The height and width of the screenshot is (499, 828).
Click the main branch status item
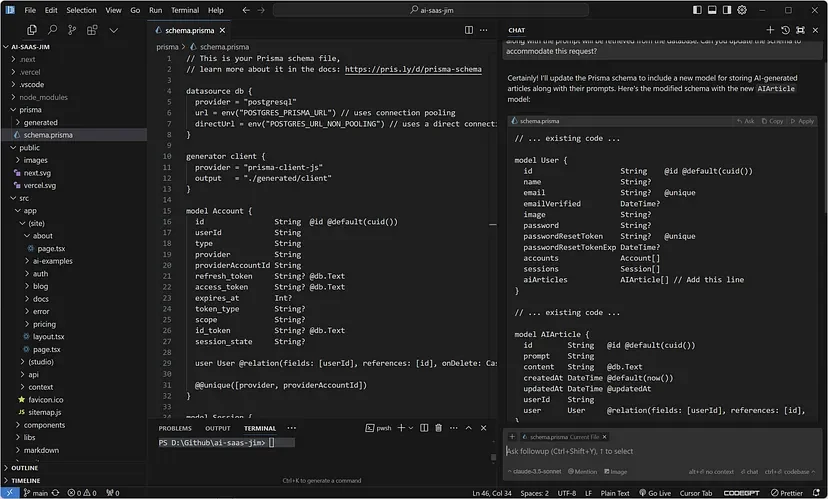(x=35, y=493)
